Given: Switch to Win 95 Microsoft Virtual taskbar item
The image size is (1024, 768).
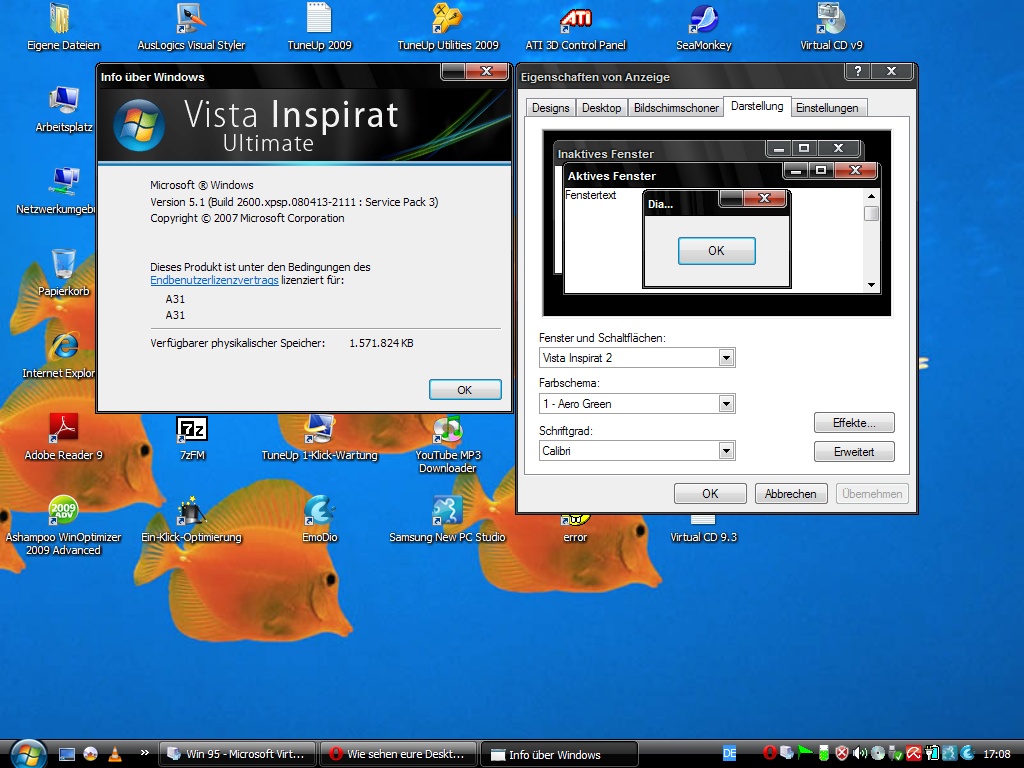Looking at the screenshot, I should tap(238, 754).
